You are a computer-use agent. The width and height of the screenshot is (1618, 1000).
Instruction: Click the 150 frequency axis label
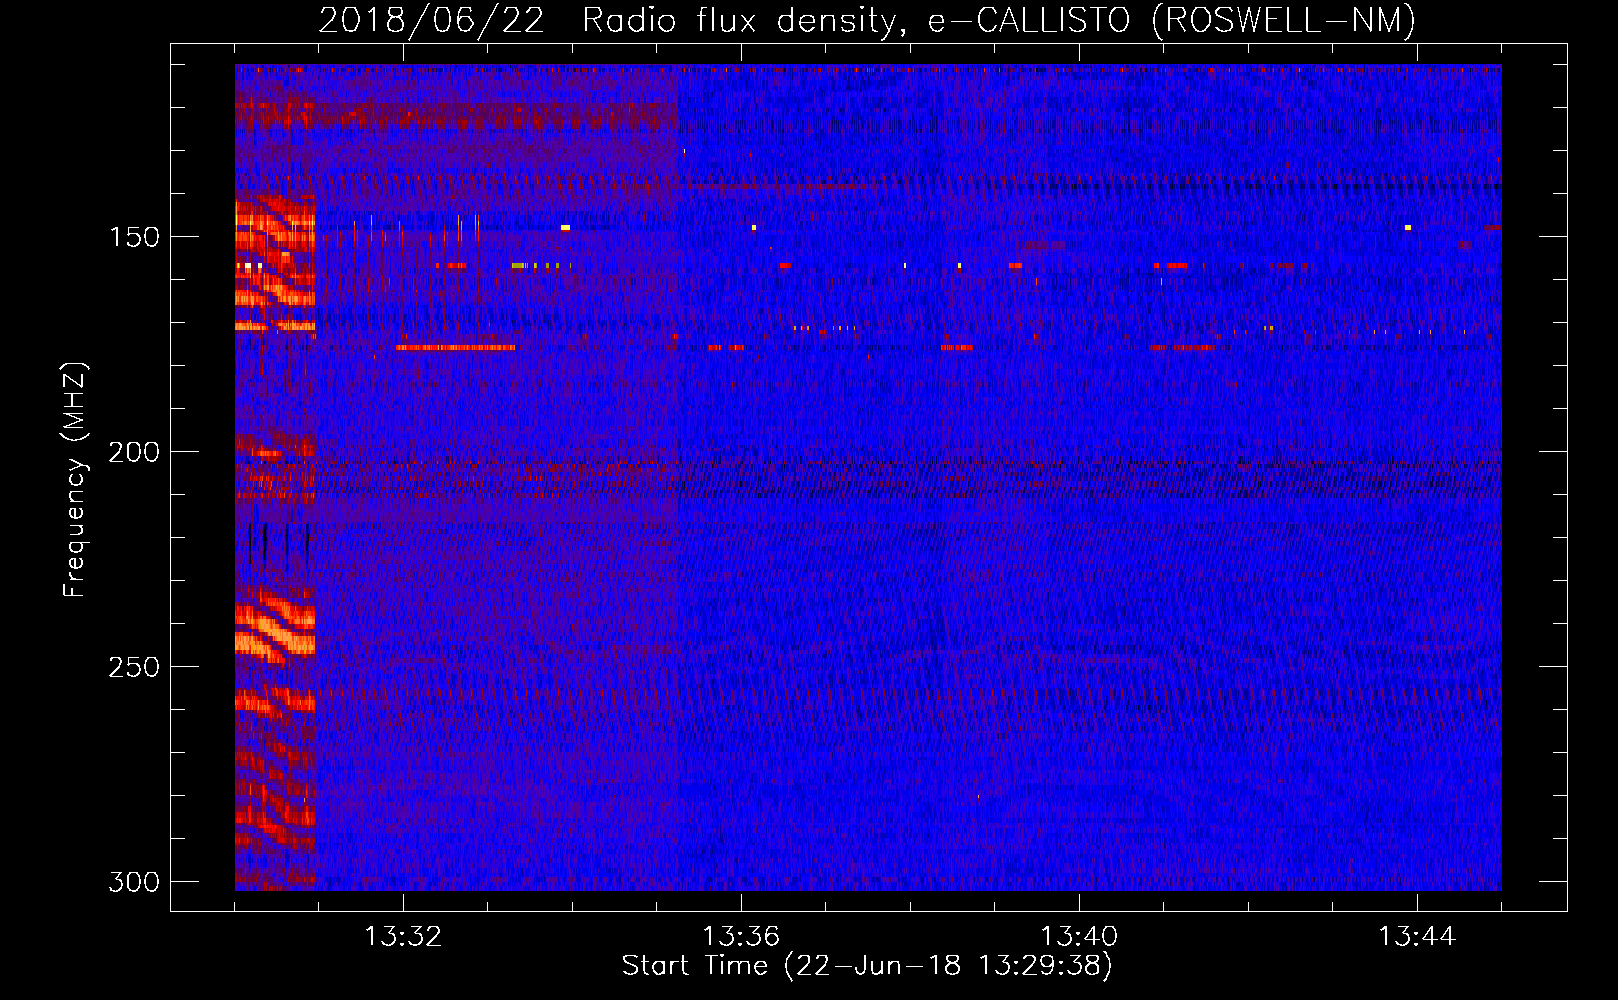tap(134, 237)
